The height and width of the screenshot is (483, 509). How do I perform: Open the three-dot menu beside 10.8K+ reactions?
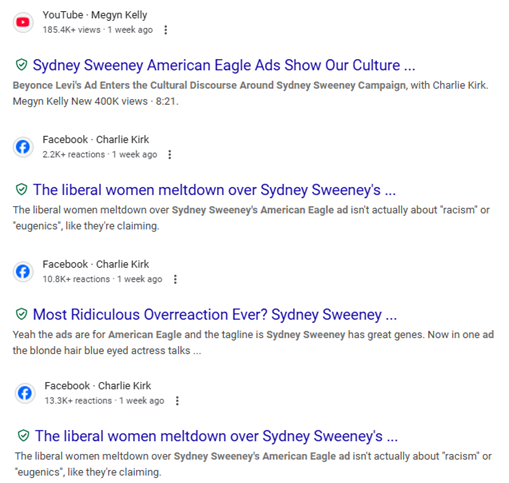click(175, 279)
